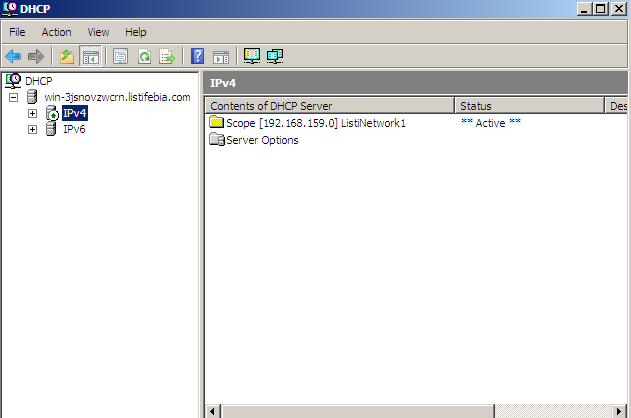This screenshot has height=418, width=631.
Task: Close the DHCP window
Action: (619, 8)
